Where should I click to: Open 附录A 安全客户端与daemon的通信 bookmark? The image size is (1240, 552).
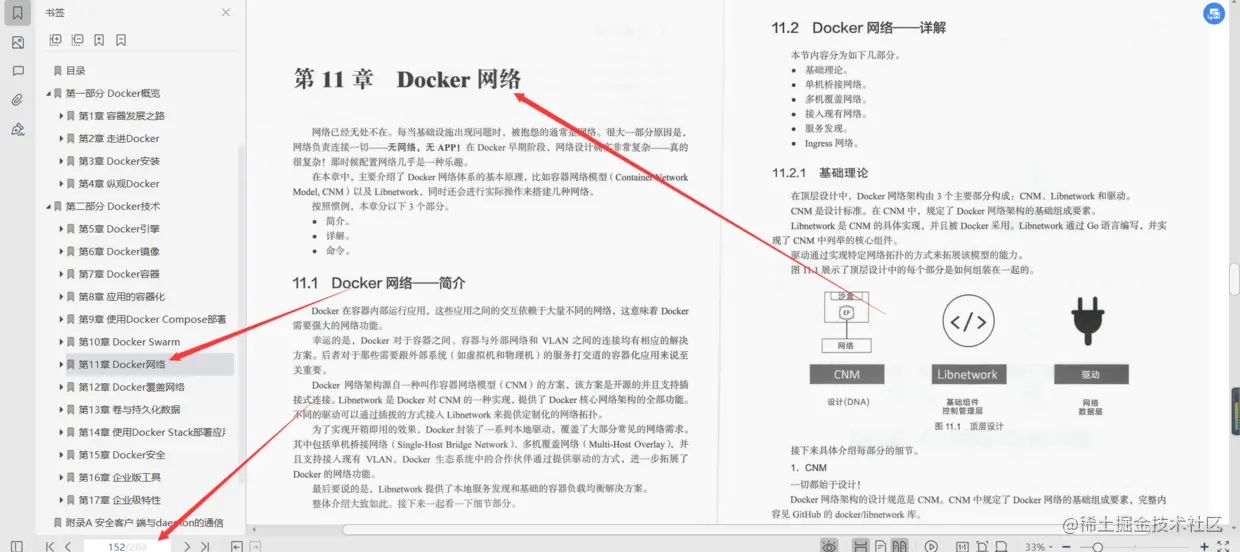click(145, 523)
